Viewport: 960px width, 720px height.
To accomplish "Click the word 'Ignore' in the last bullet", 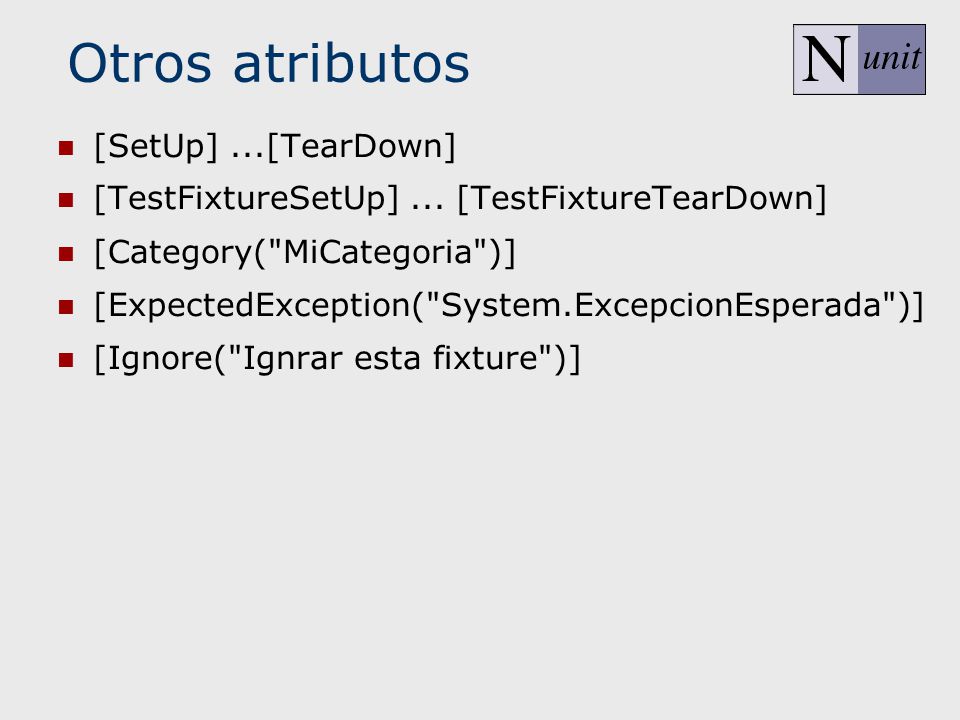I will click(x=160, y=359).
